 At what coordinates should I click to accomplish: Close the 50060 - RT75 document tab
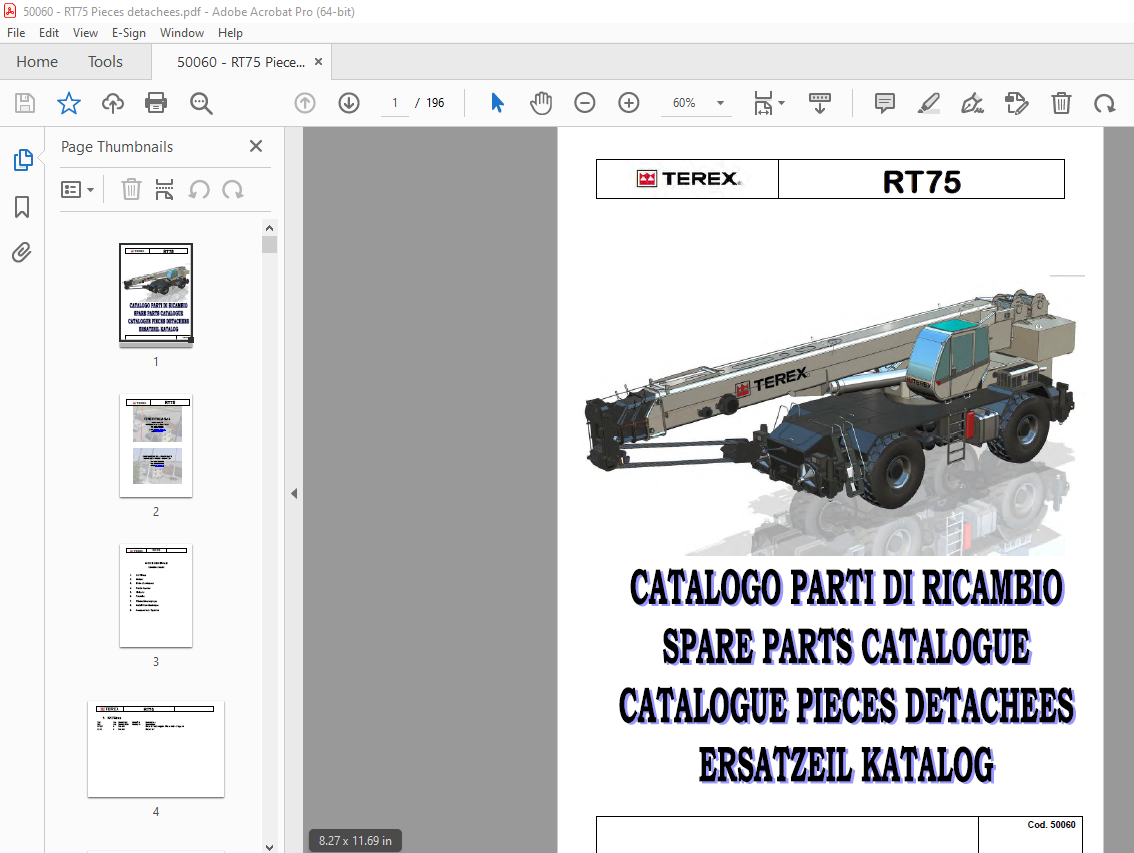[318, 62]
